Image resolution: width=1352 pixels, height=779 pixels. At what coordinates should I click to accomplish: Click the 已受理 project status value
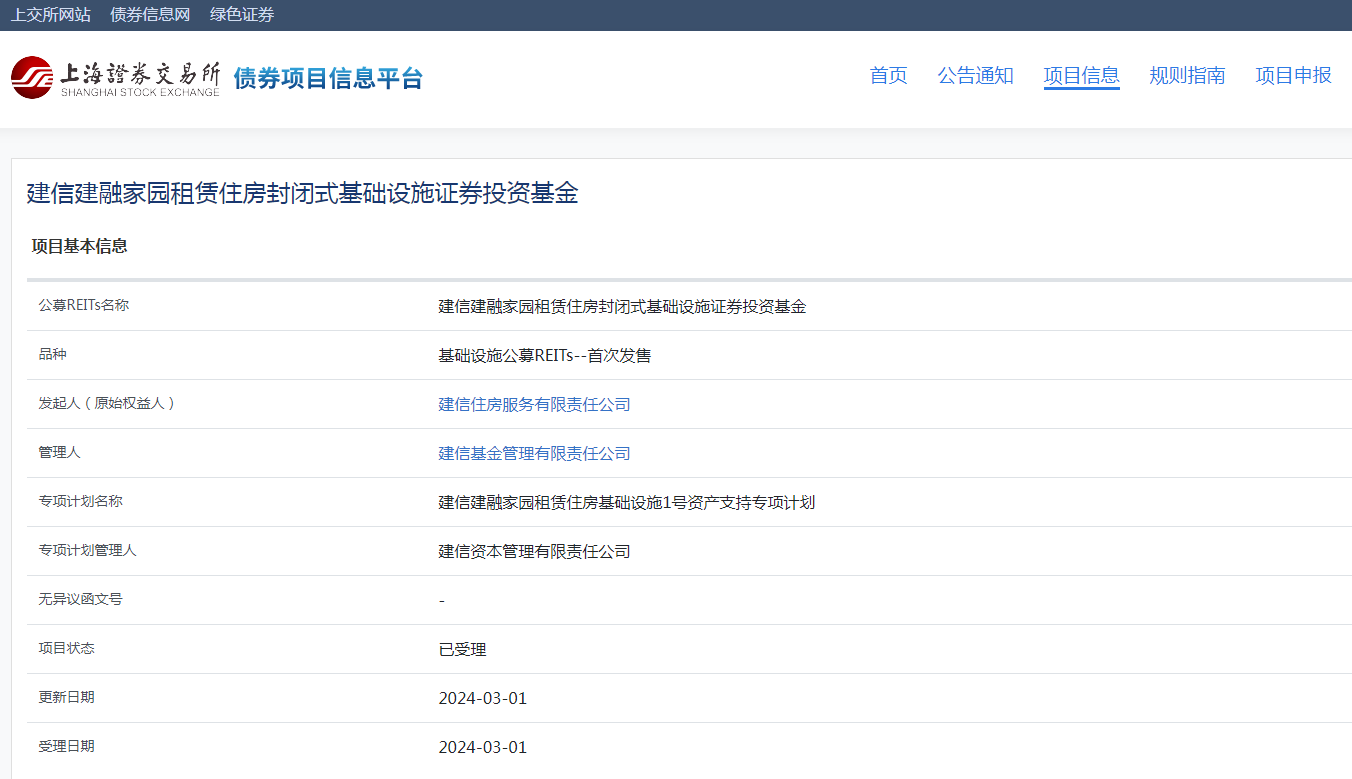point(462,650)
